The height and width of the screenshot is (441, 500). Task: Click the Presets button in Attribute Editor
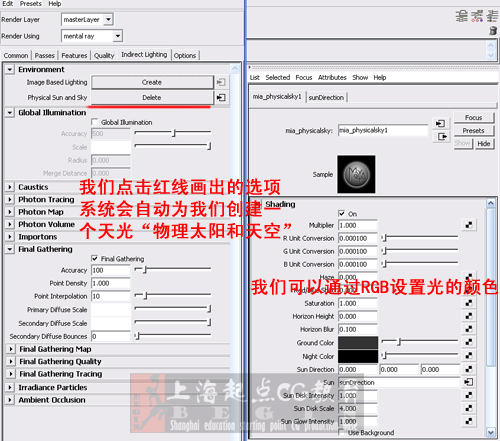473,130
